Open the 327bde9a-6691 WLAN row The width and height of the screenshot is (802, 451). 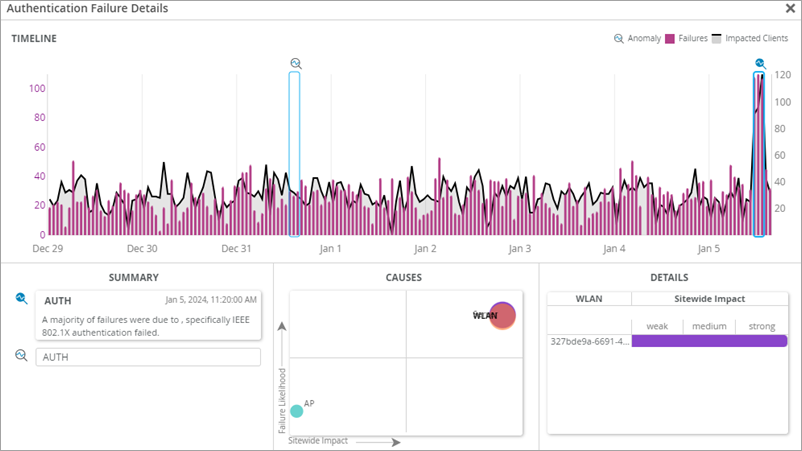coord(589,341)
